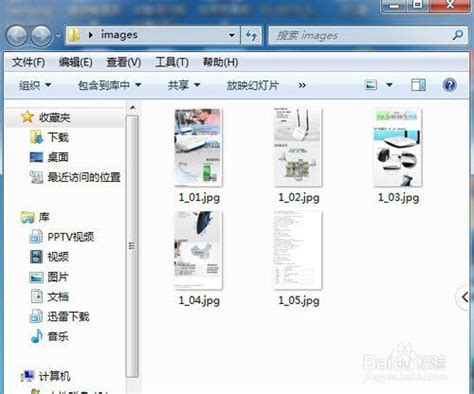
Task: Select the 1_03.jpg thumbnail
Action: click(397, 147)
